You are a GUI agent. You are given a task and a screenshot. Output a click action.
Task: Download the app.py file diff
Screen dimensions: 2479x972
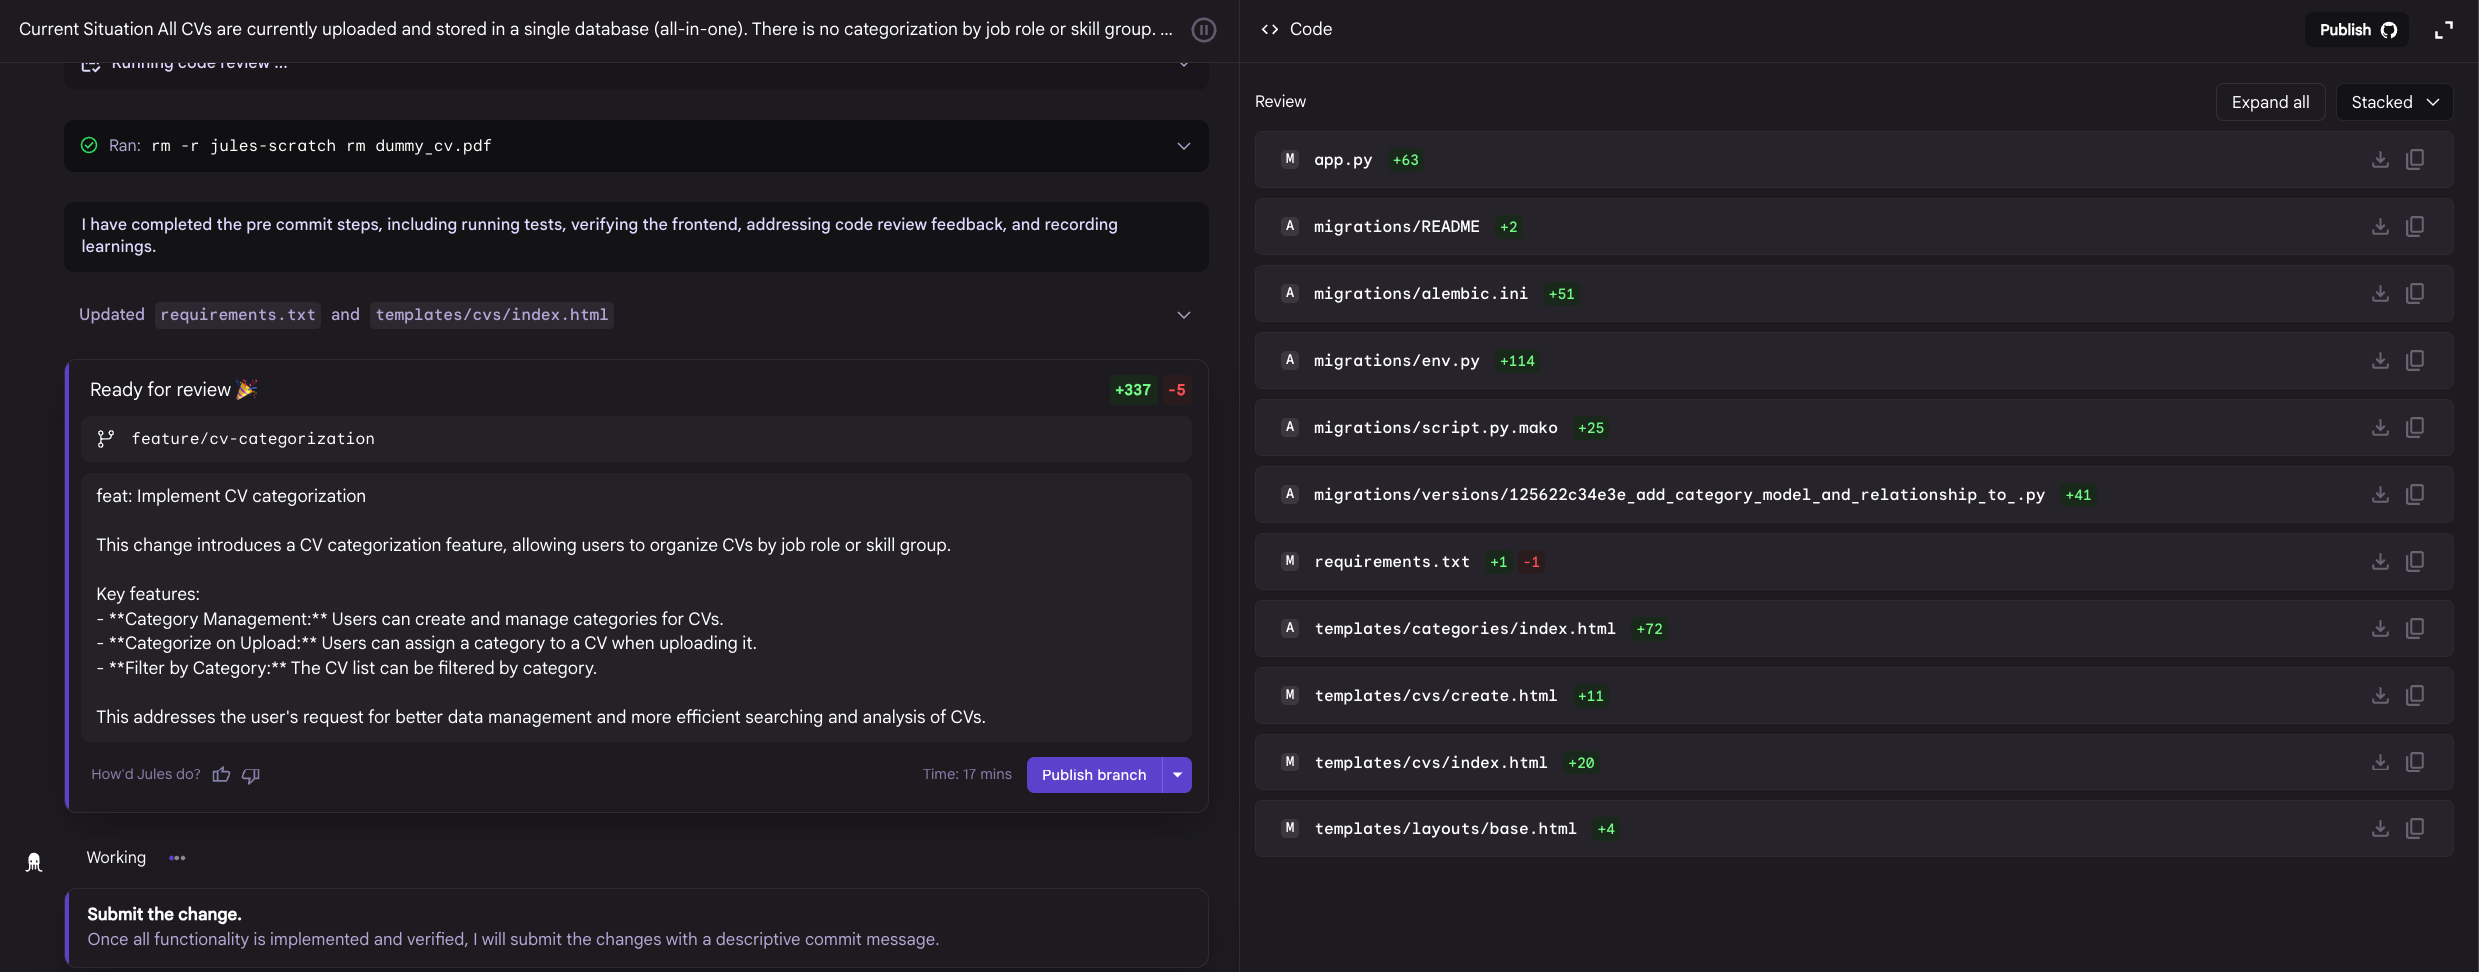pyautogui.click(x=2380, y=160)
